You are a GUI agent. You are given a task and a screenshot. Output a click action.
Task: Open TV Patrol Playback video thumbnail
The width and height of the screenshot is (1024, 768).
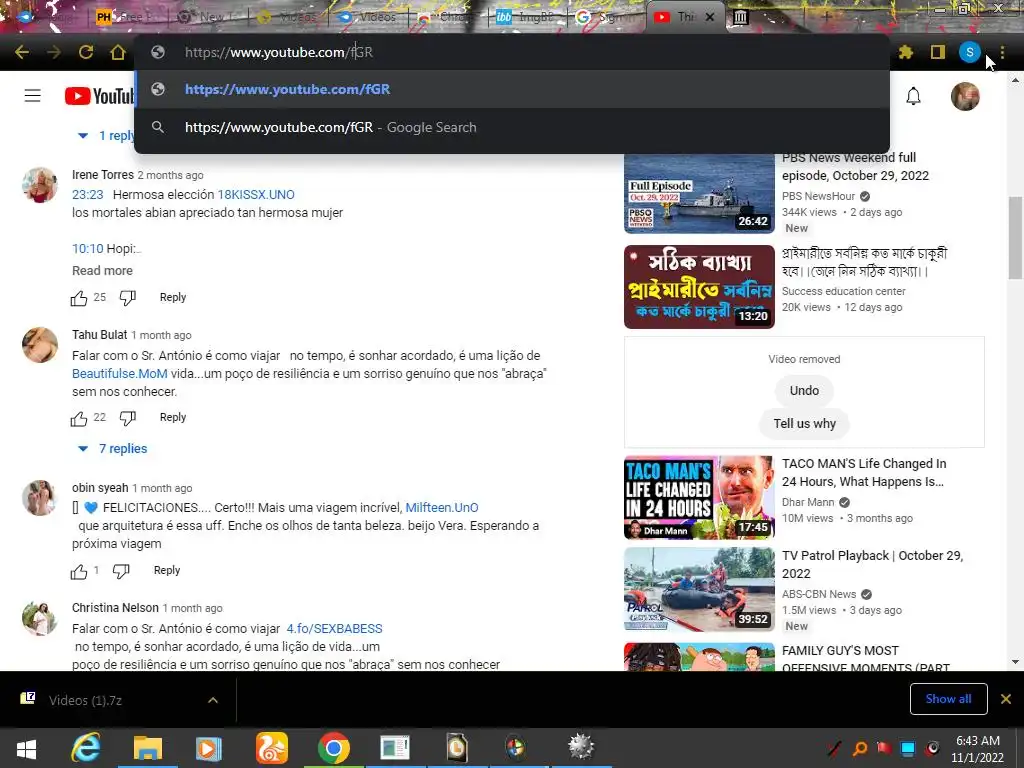pyautogui.click(x=699, y=589)
